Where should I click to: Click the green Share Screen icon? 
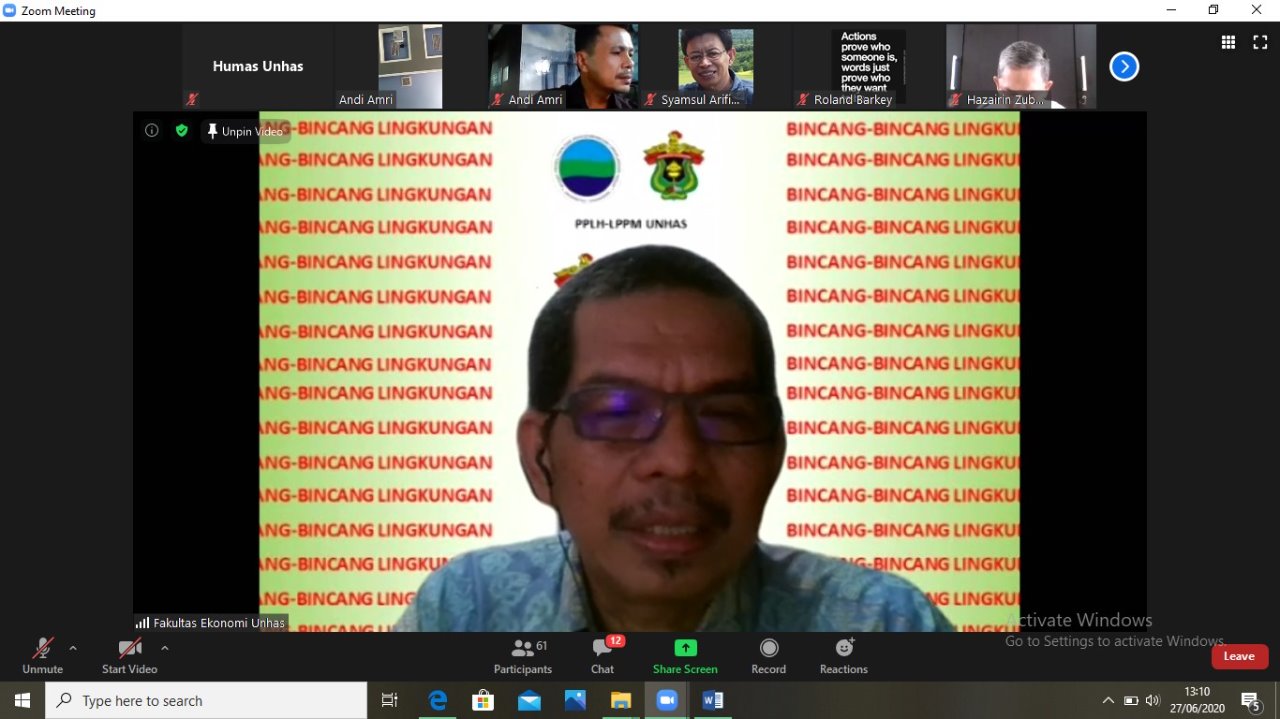pyautogui.click(x=685, y=648)
